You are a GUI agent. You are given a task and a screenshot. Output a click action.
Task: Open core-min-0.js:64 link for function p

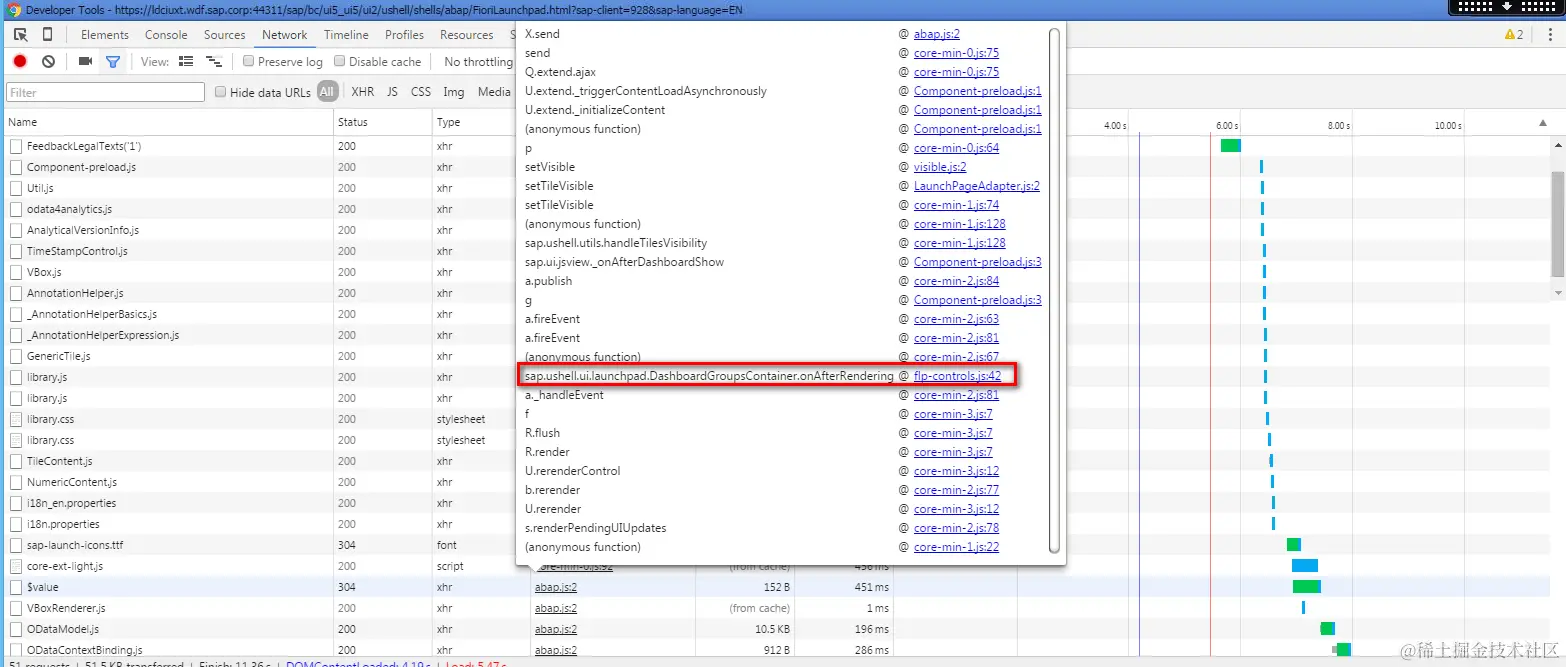[x=956, y=148]
